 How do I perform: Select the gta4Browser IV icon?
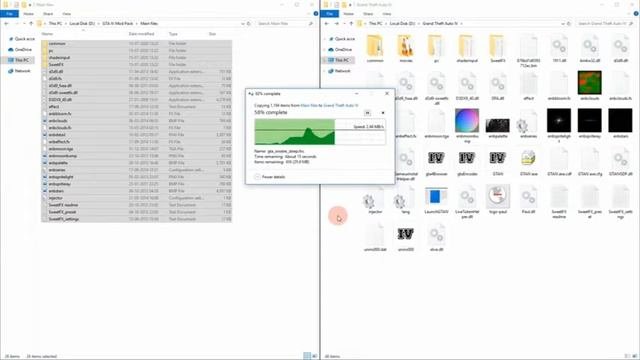pyautogui.click(x=436, y=158)
